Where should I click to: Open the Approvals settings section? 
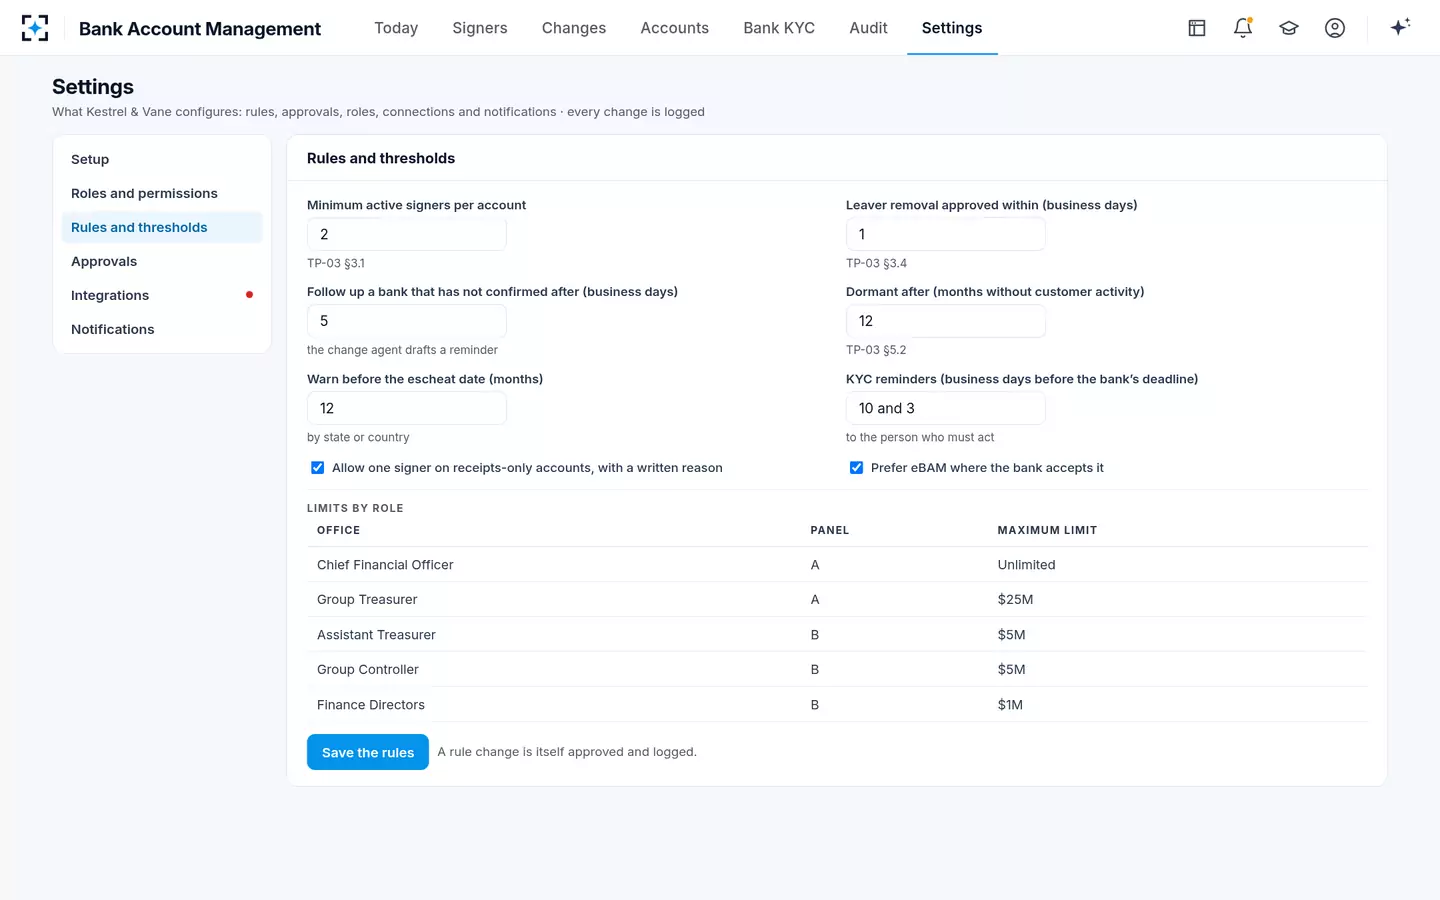coord(162,261)
